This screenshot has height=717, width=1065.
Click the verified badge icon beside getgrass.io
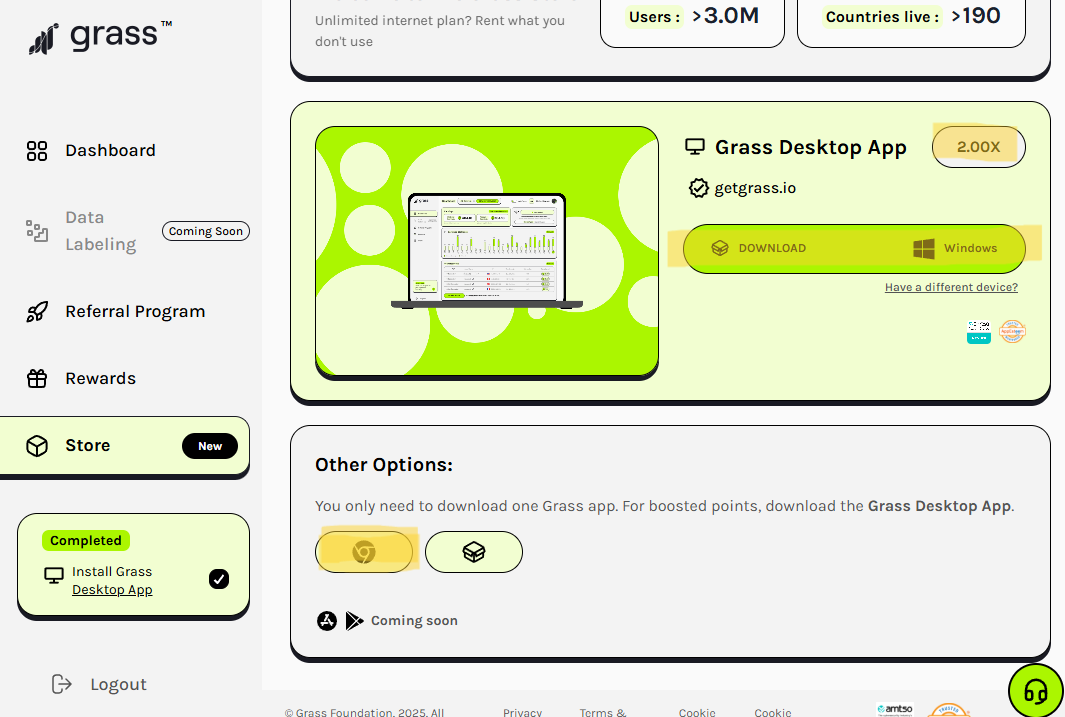coord(698,188)
